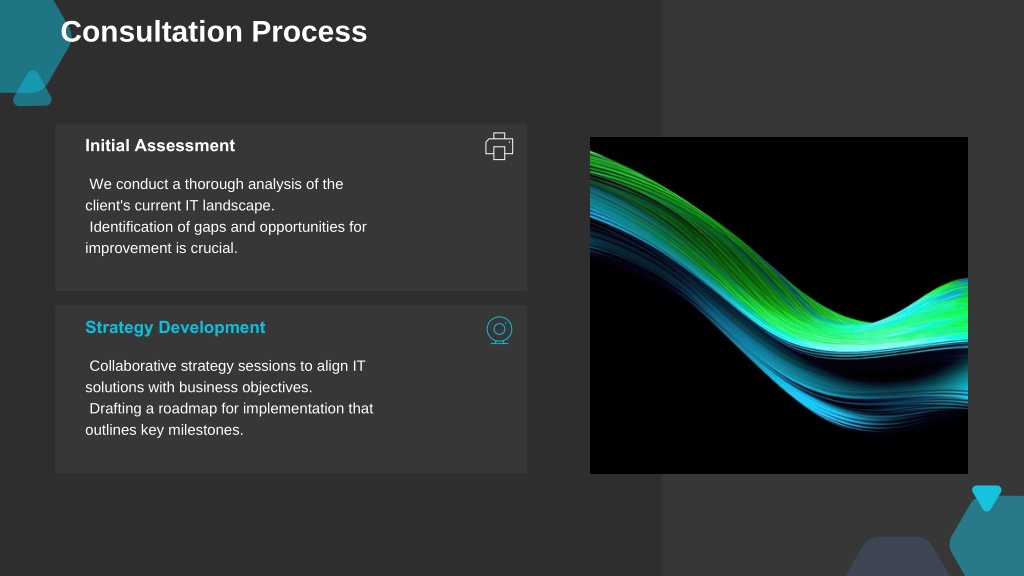Select the 'improvement is crucial' text line
The height and width of the screenshot is (576, 1024).
click(x=161, y=248)
